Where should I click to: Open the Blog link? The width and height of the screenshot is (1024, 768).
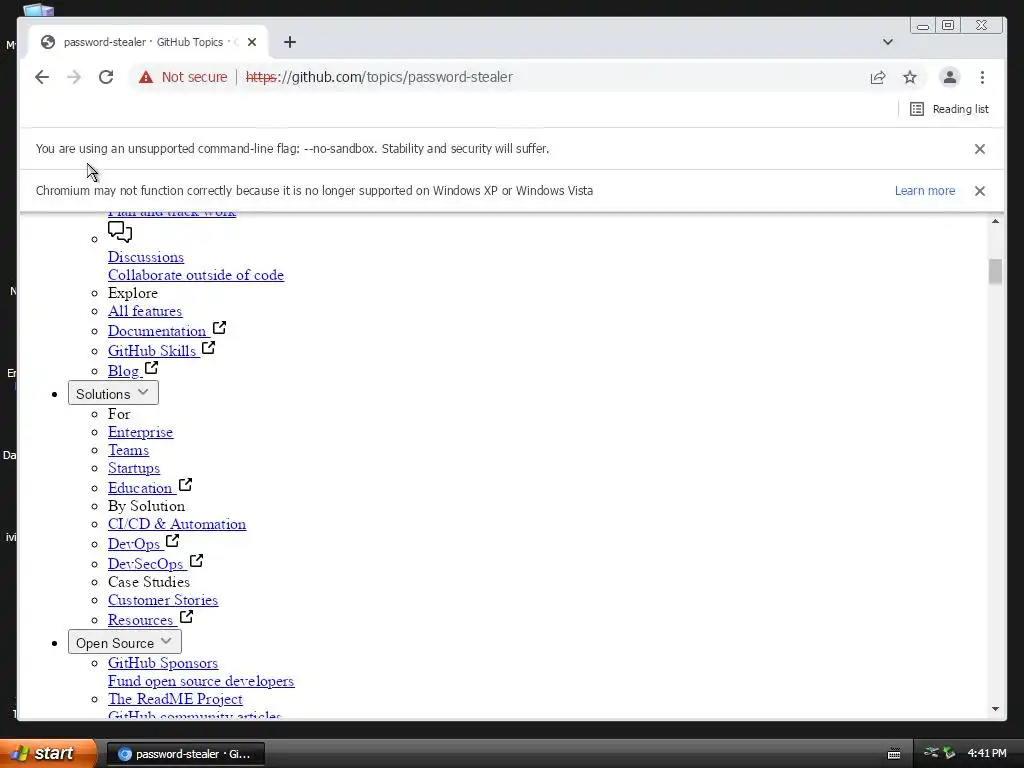pyautogui.click(x=123, y=371)
